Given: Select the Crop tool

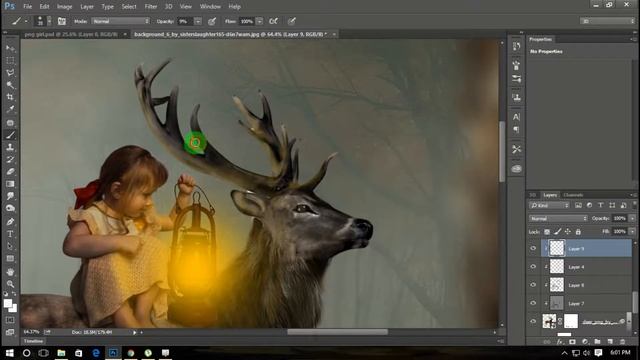Looking at the screenshot, I should click(10, 97).
